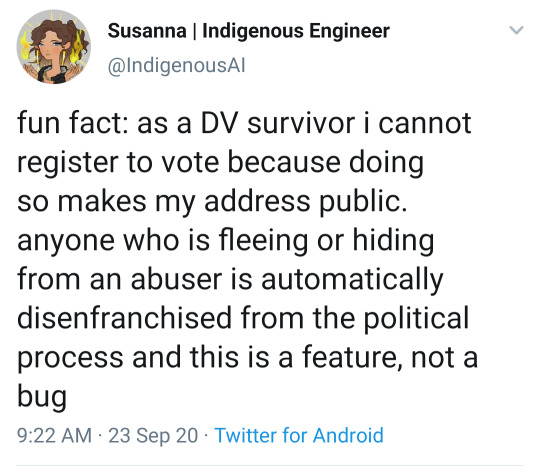Open the @IndigenousAI handle link
The height and width of the screenshot is (475, 540).
click(x=176, y=65)
